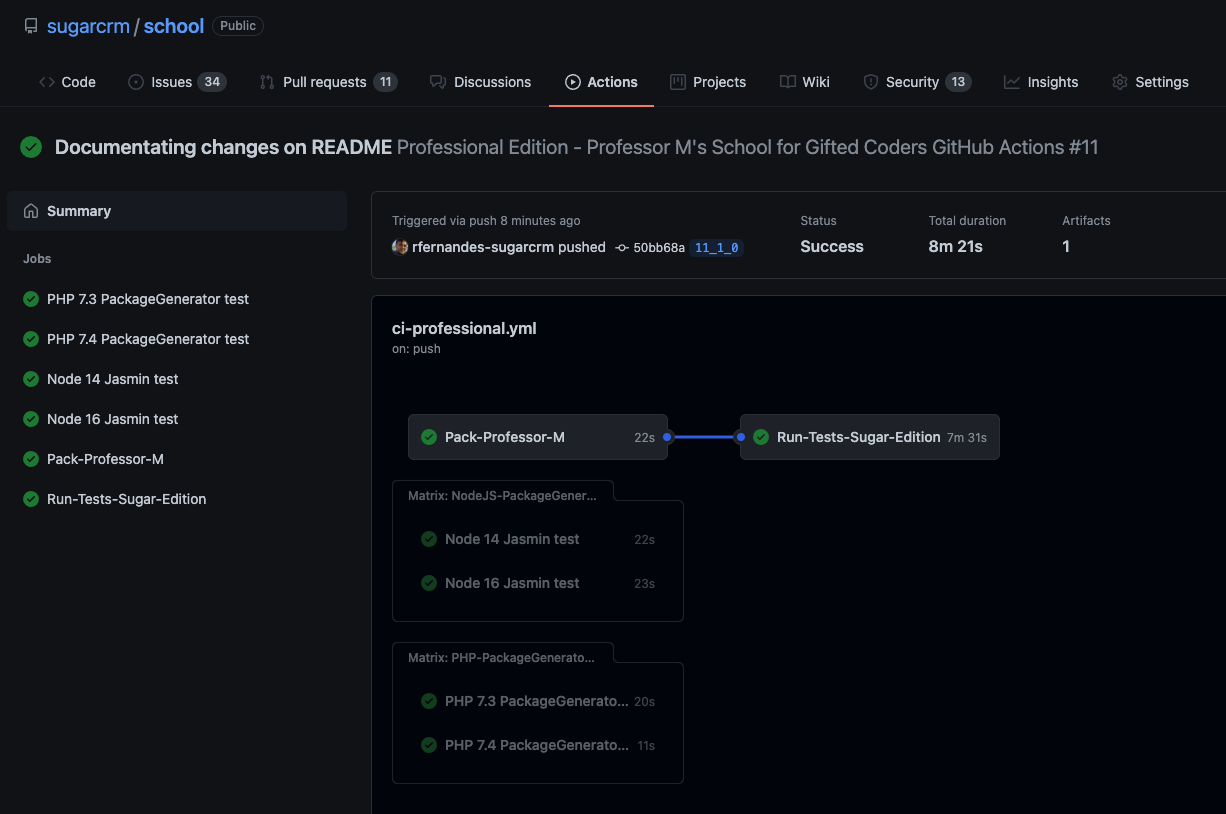Open the sugarcrm organization link
The image size is (1226, 814).
tap(88, 26)
